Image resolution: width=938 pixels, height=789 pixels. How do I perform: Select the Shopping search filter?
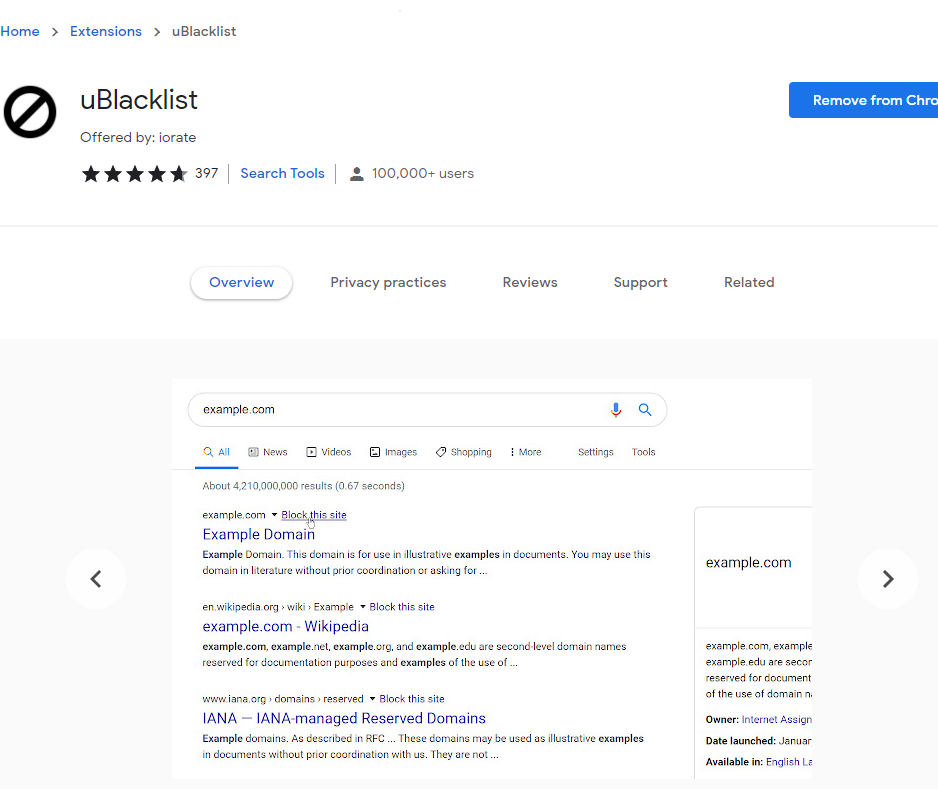point(464,452)
